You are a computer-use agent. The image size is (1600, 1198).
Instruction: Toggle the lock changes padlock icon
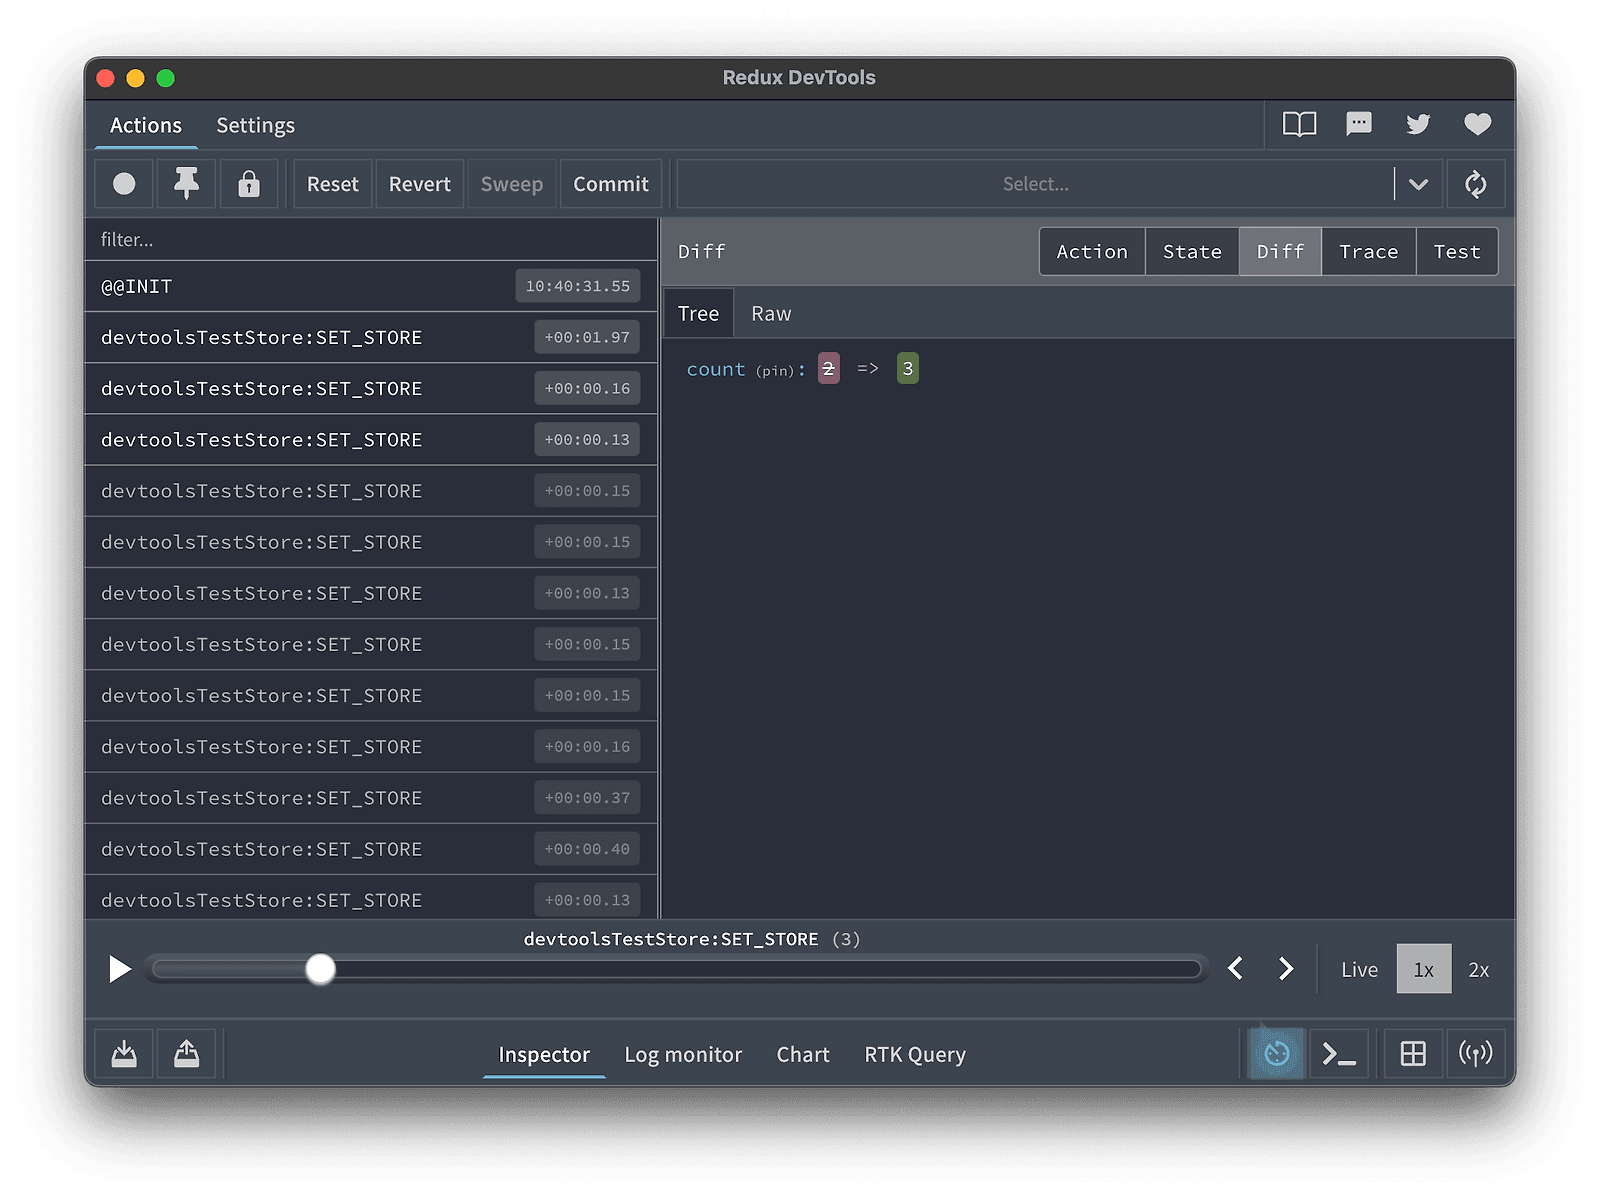click(x=249, y=184)
